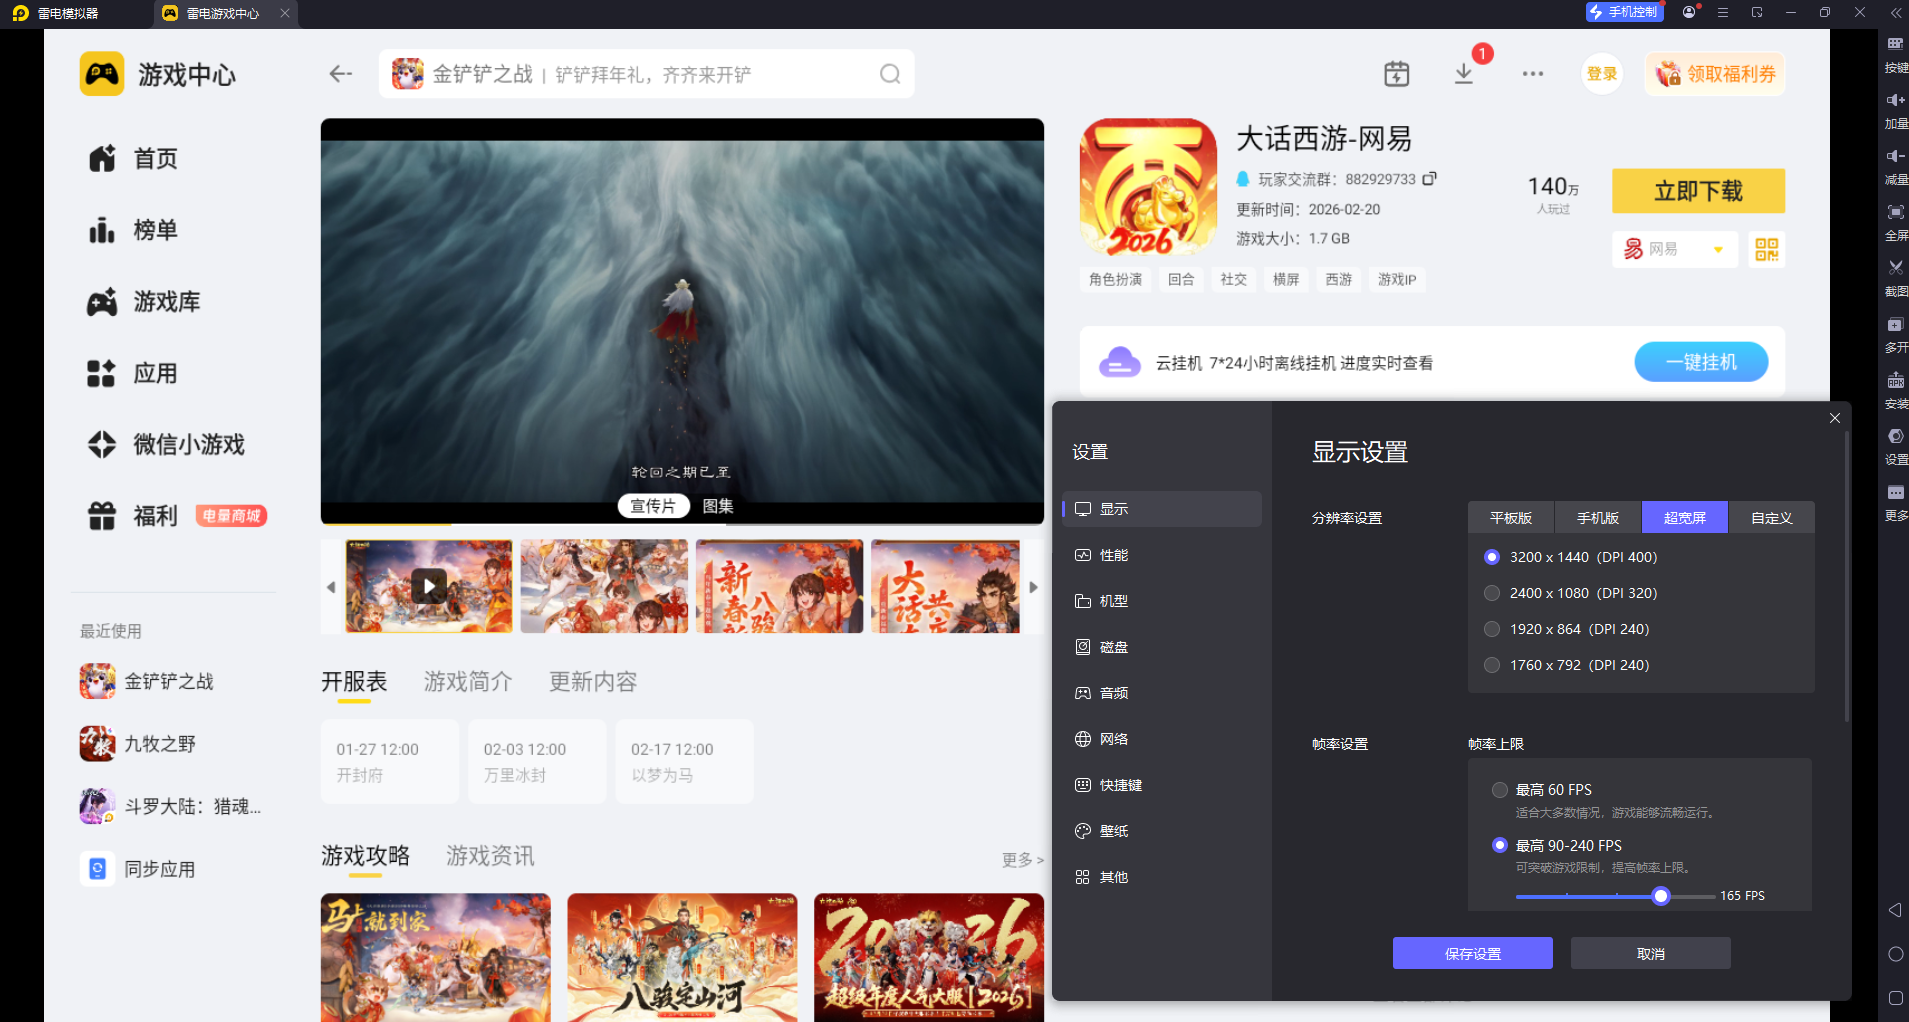The image size is (1909, 1022).
Task: Go back using the arrow beside search
Action: point(341,74)
